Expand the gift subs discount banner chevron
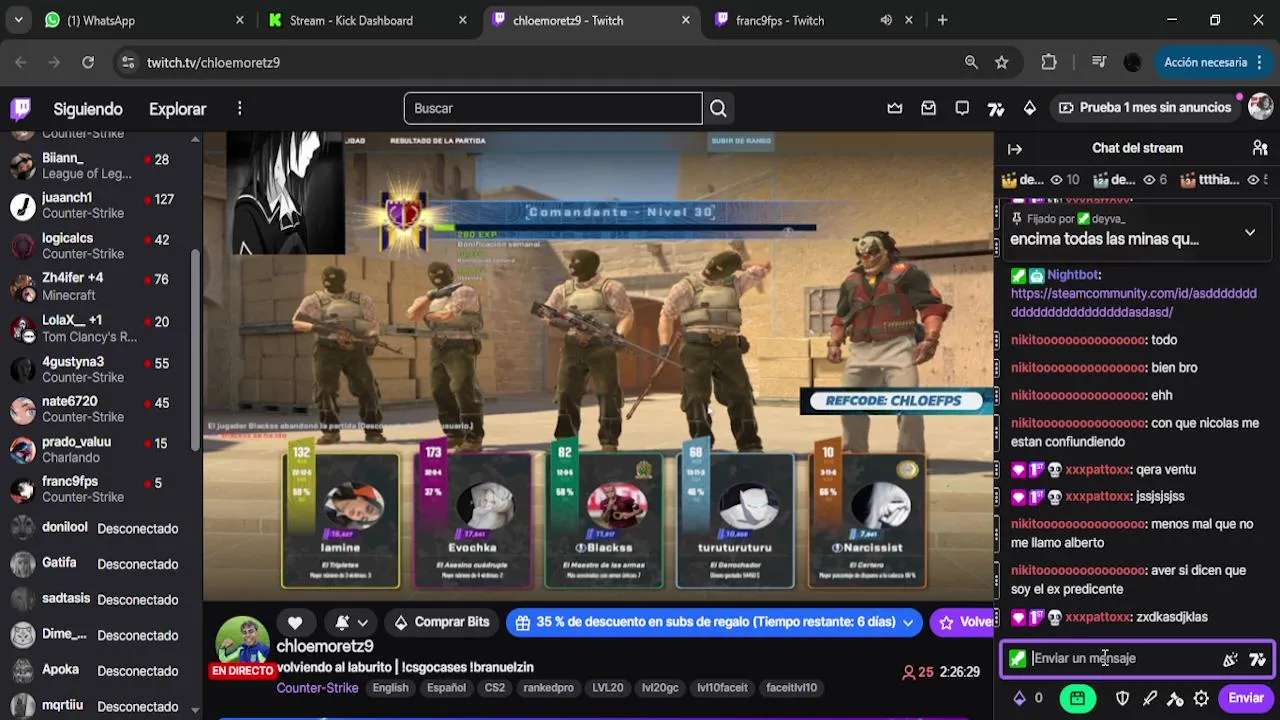 tap(908, 622)
